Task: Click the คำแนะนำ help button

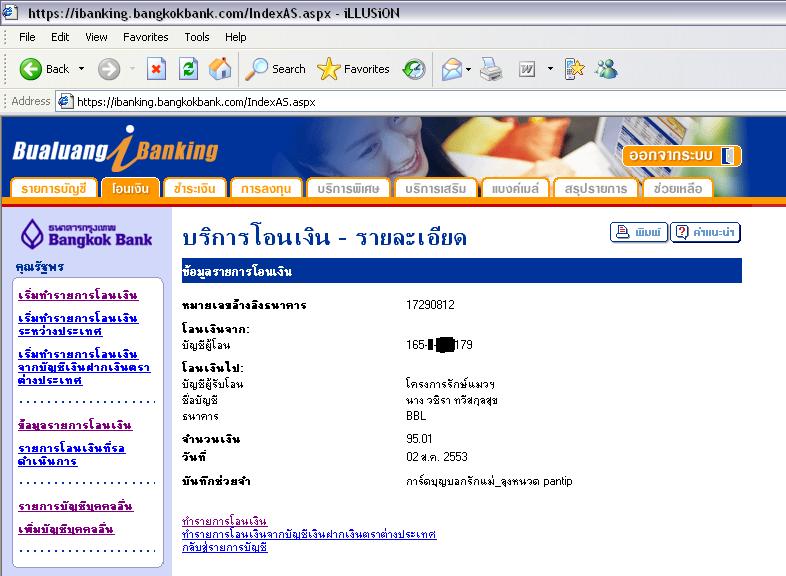Action: [705, 232]
